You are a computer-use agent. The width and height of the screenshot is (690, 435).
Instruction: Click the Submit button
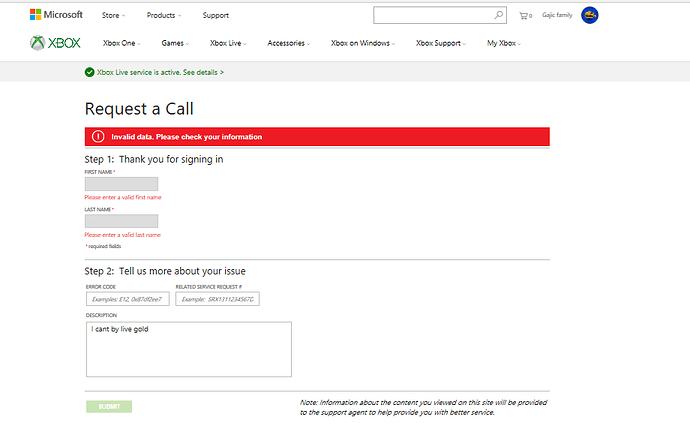[x=109, y=406]
